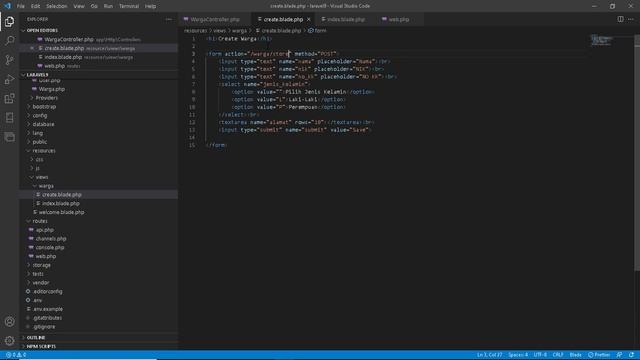Viewport: 640px width, 360px height.
Task: Open the Selection menu
Action: 56,6
